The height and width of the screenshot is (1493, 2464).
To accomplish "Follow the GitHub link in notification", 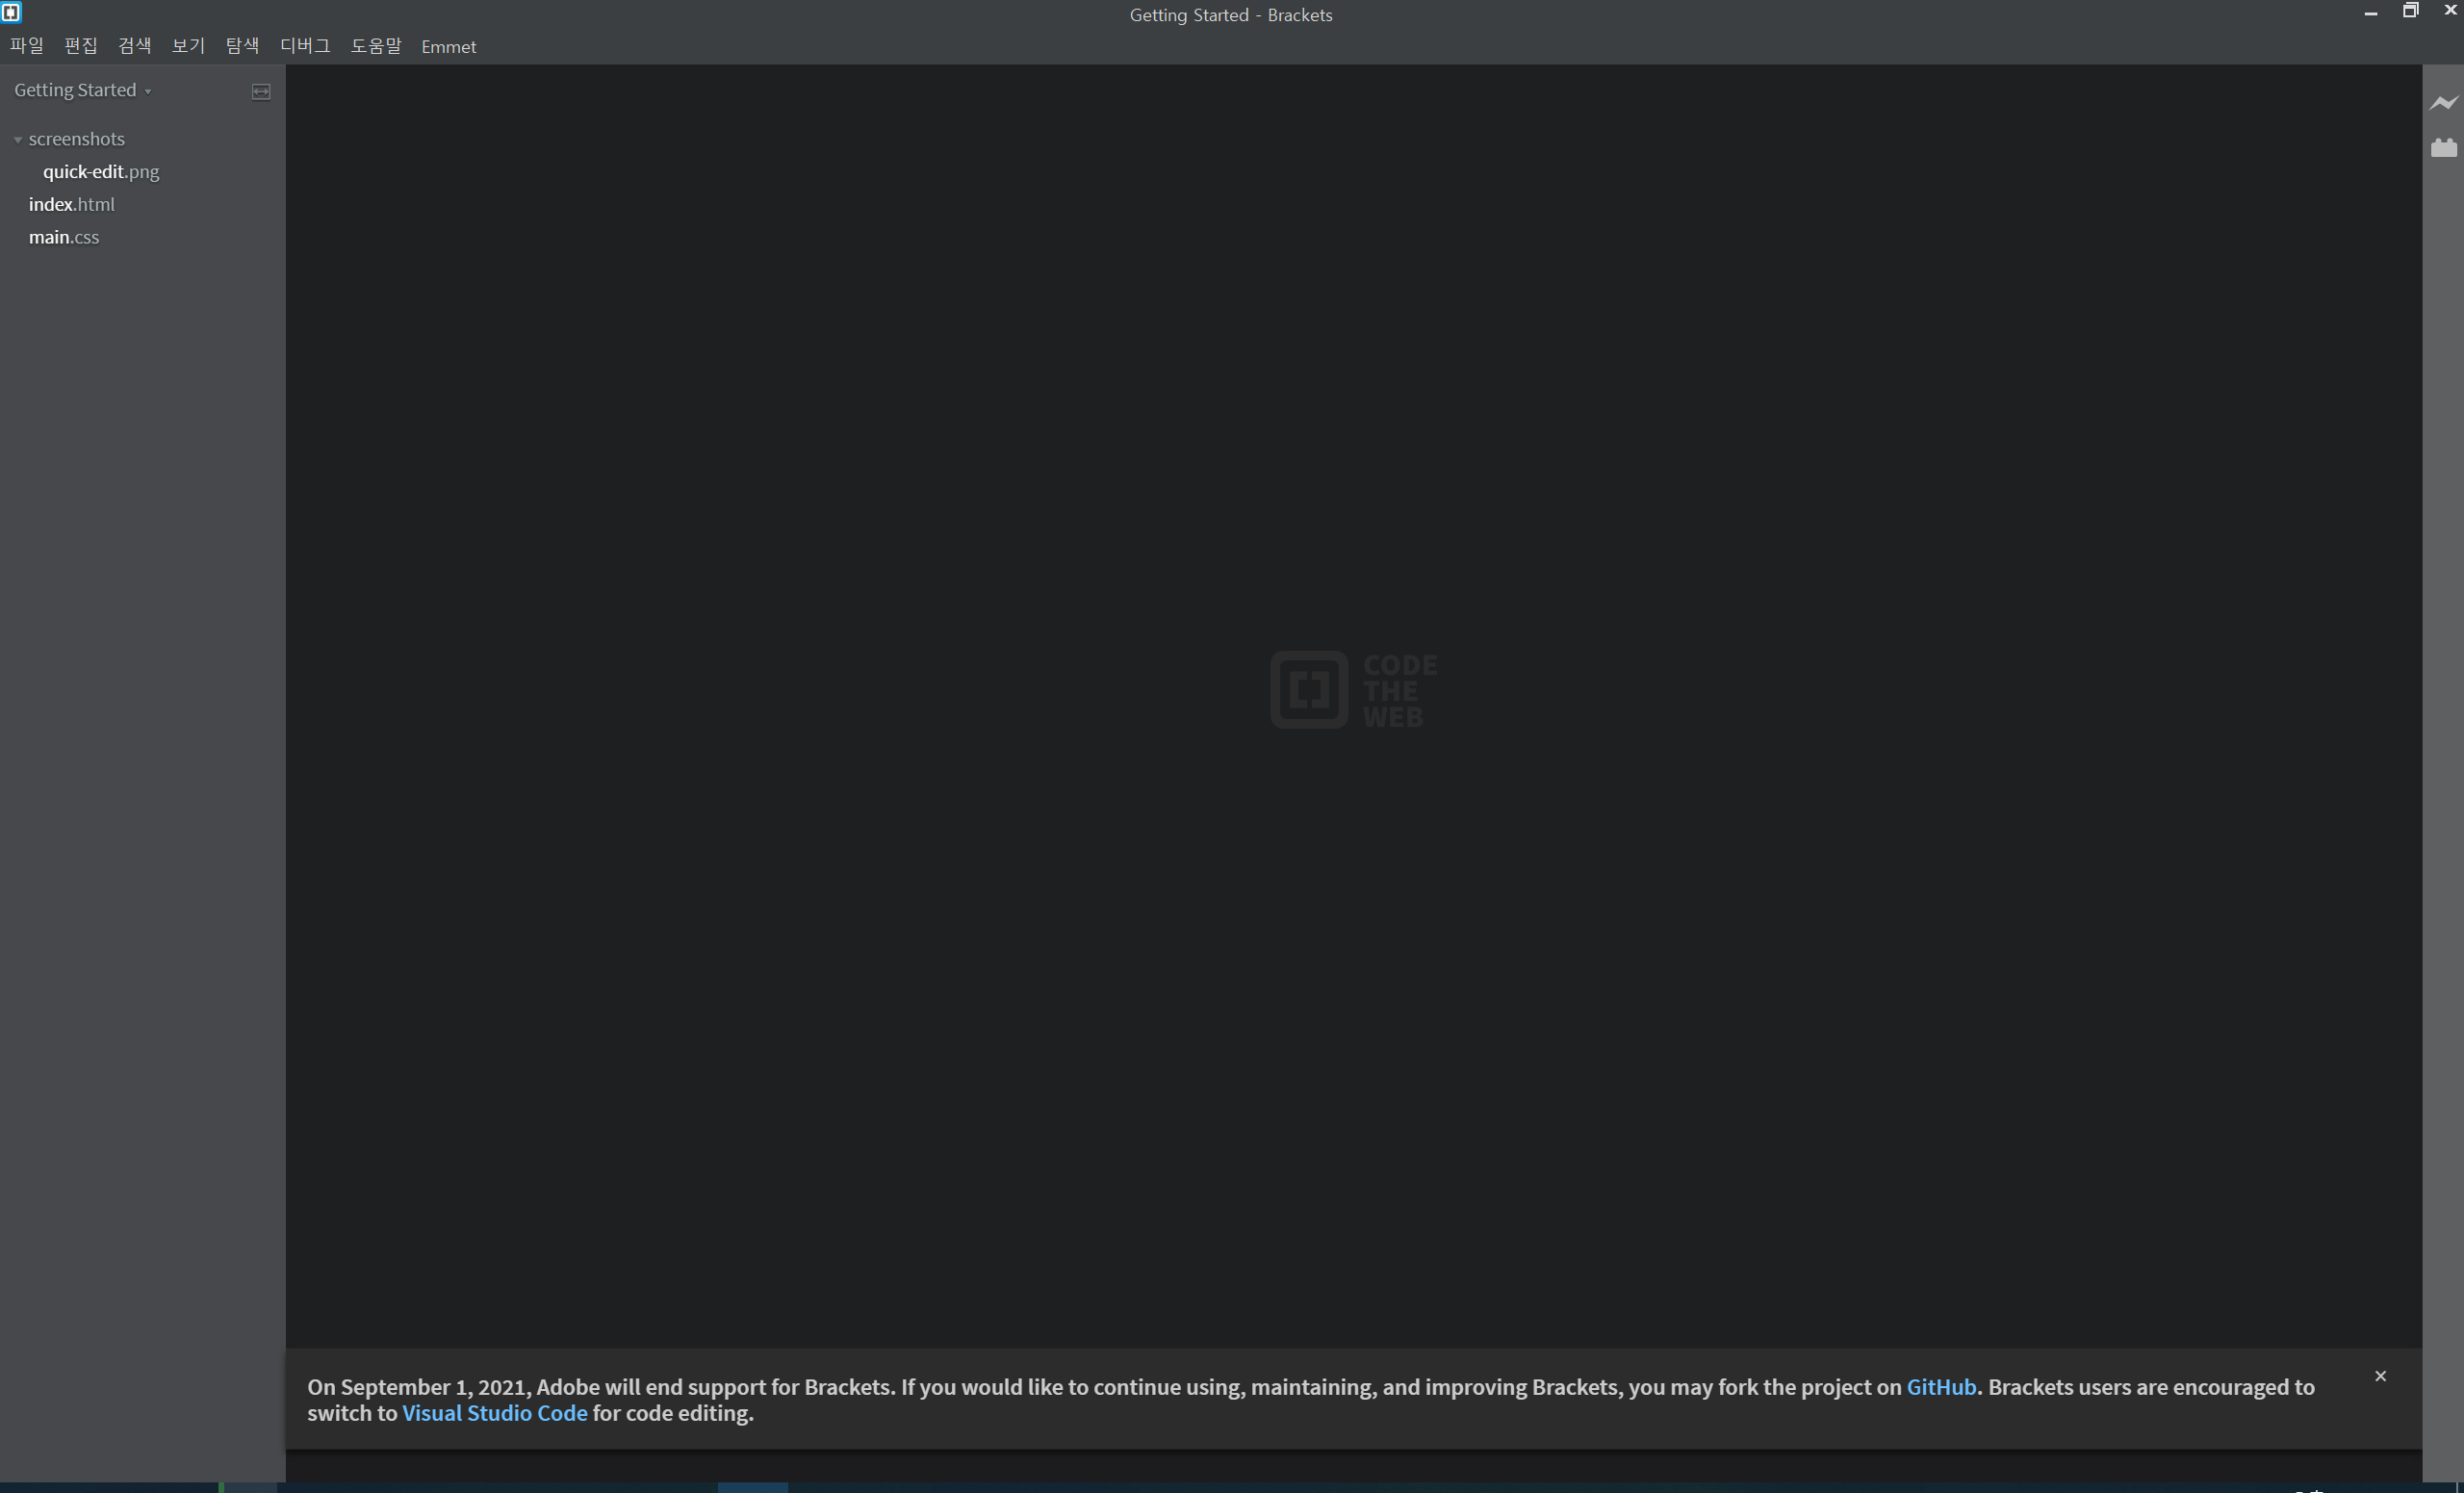I will (x=1940, y=1387).
